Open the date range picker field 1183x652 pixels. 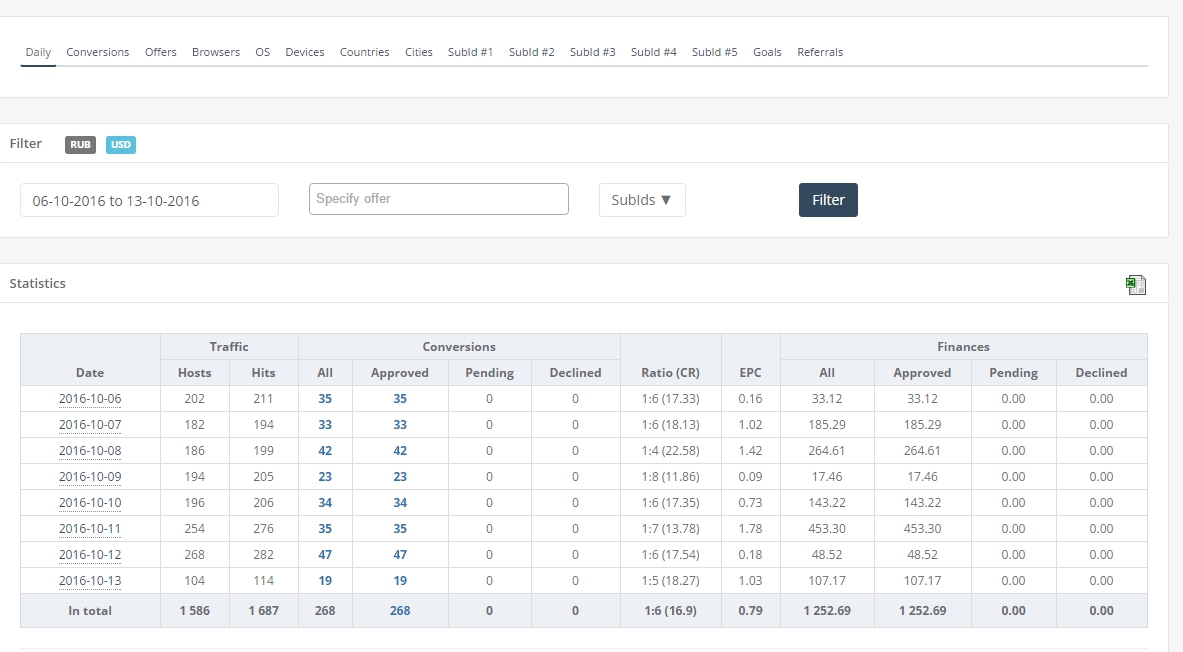click(149, 200)
